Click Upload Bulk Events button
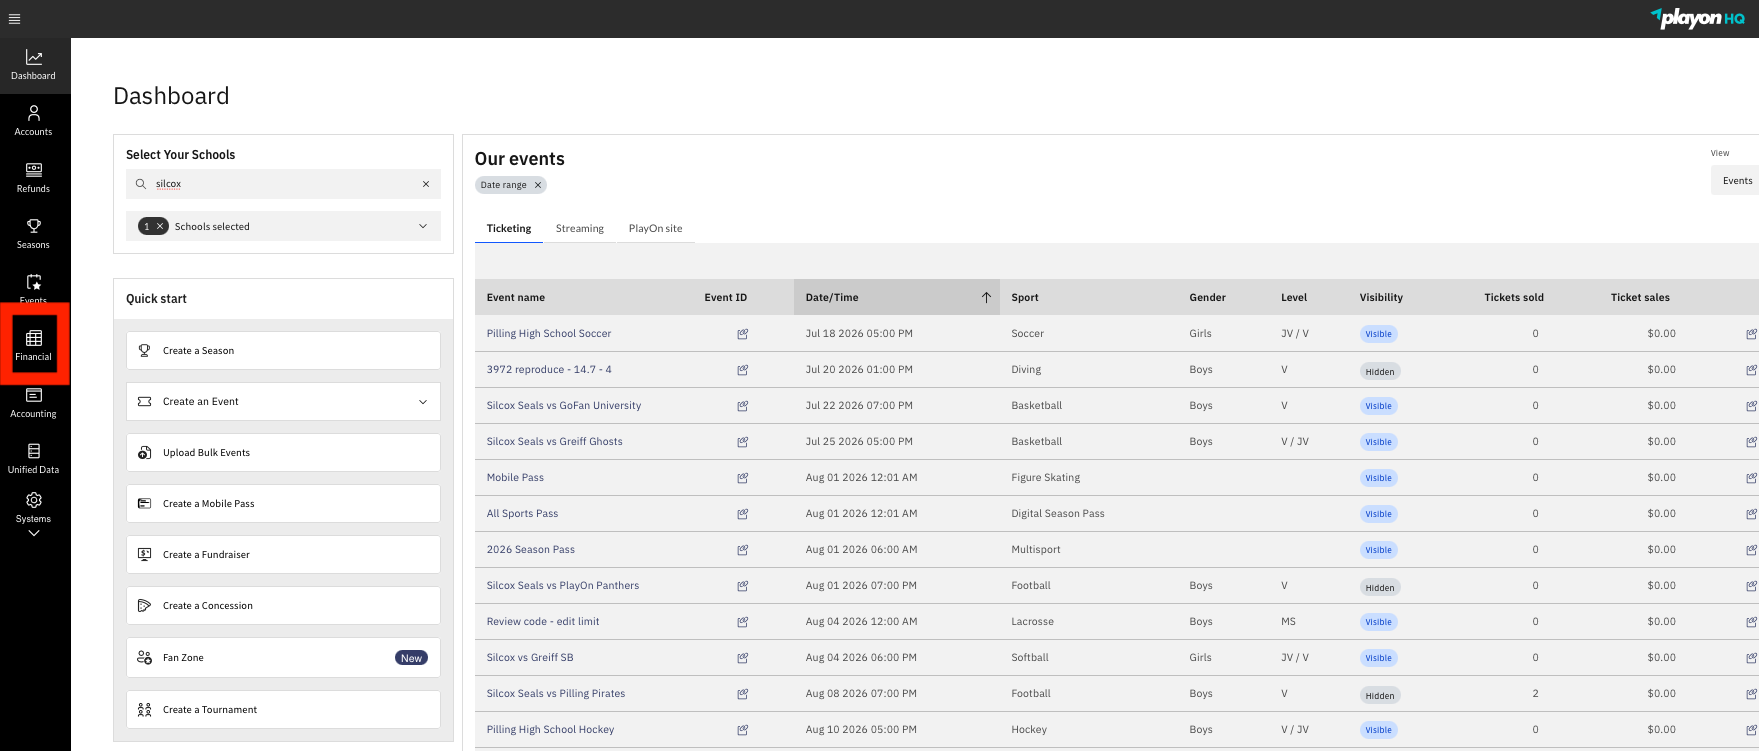 284,453
